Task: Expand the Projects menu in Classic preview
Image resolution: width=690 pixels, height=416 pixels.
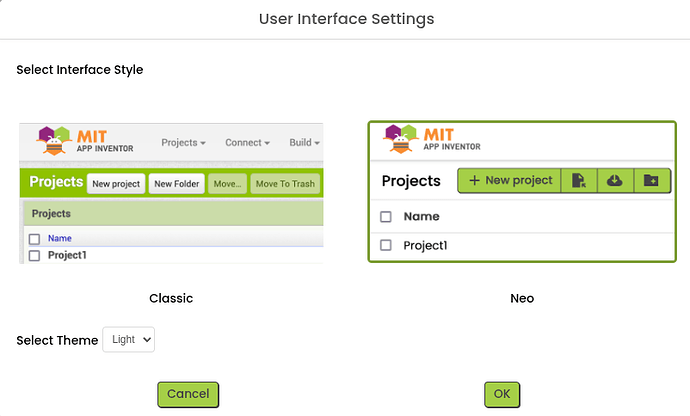Action: 183,143
